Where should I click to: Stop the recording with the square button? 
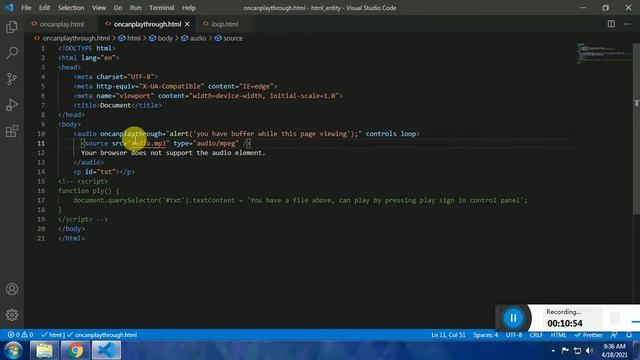tap(615, 318)
